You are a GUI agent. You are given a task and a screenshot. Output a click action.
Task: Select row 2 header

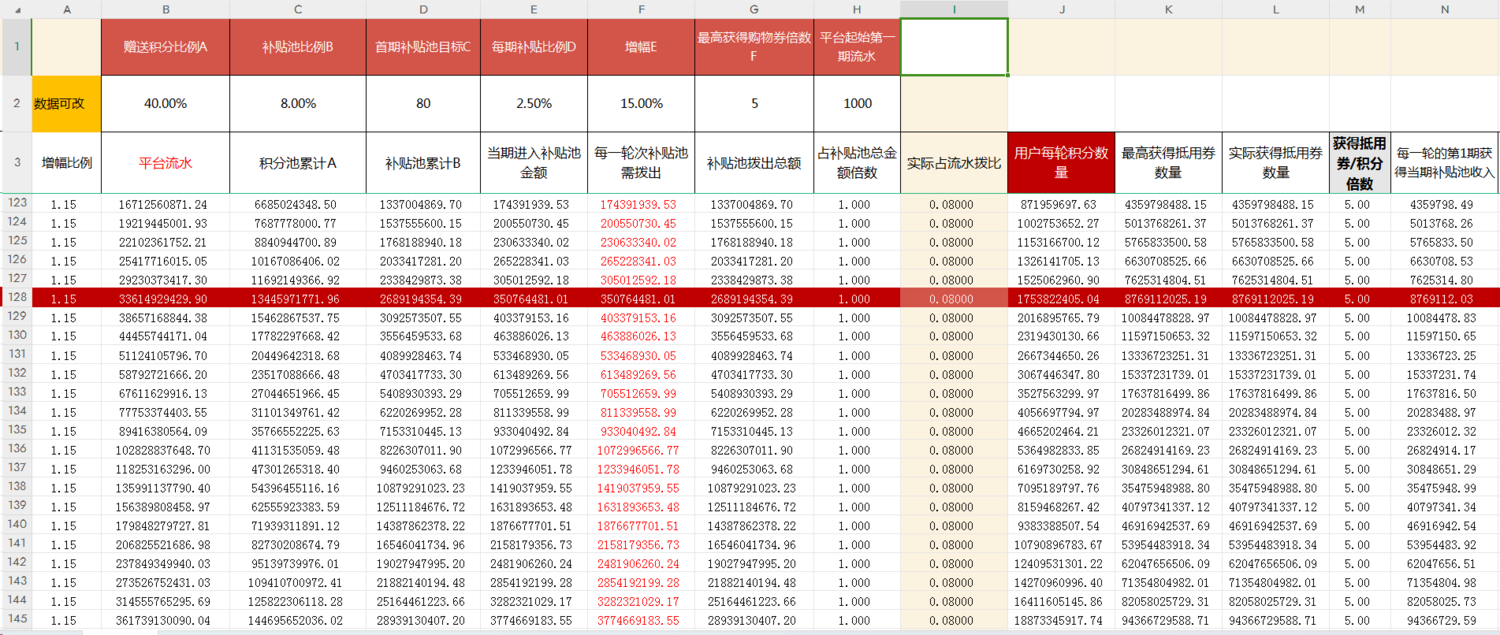[16, 103]
